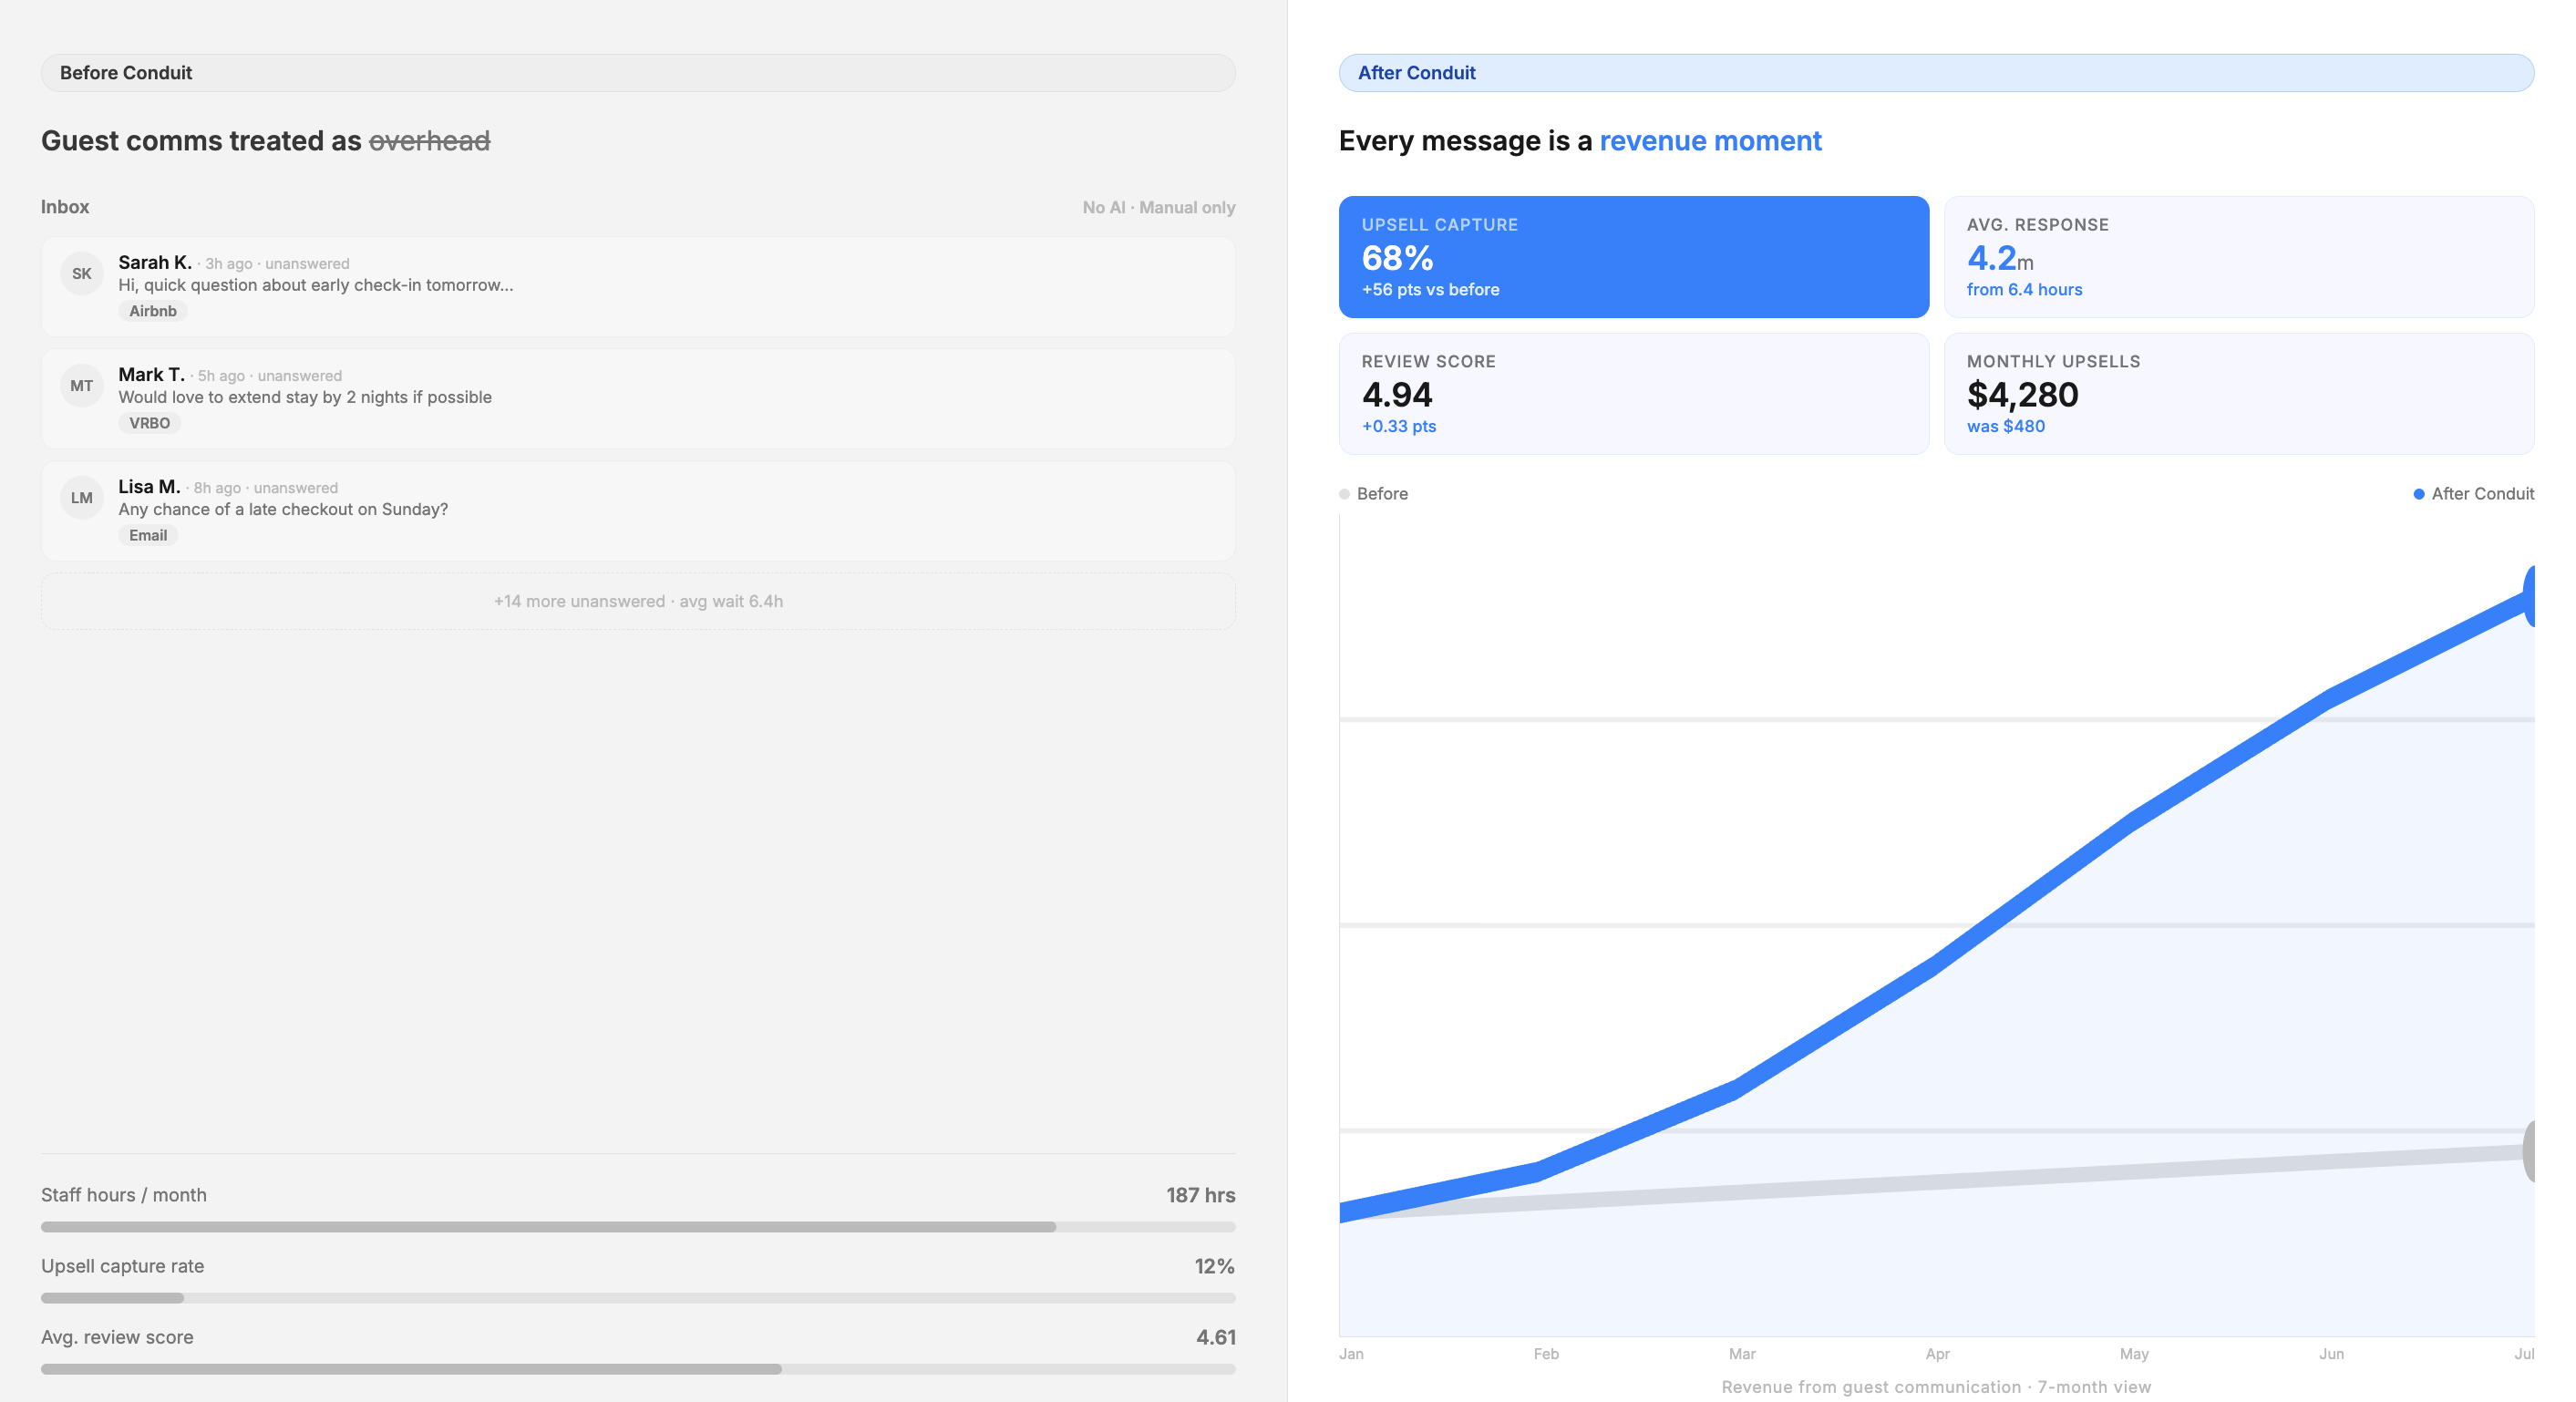Click the Airbnb channel badge

152,311
